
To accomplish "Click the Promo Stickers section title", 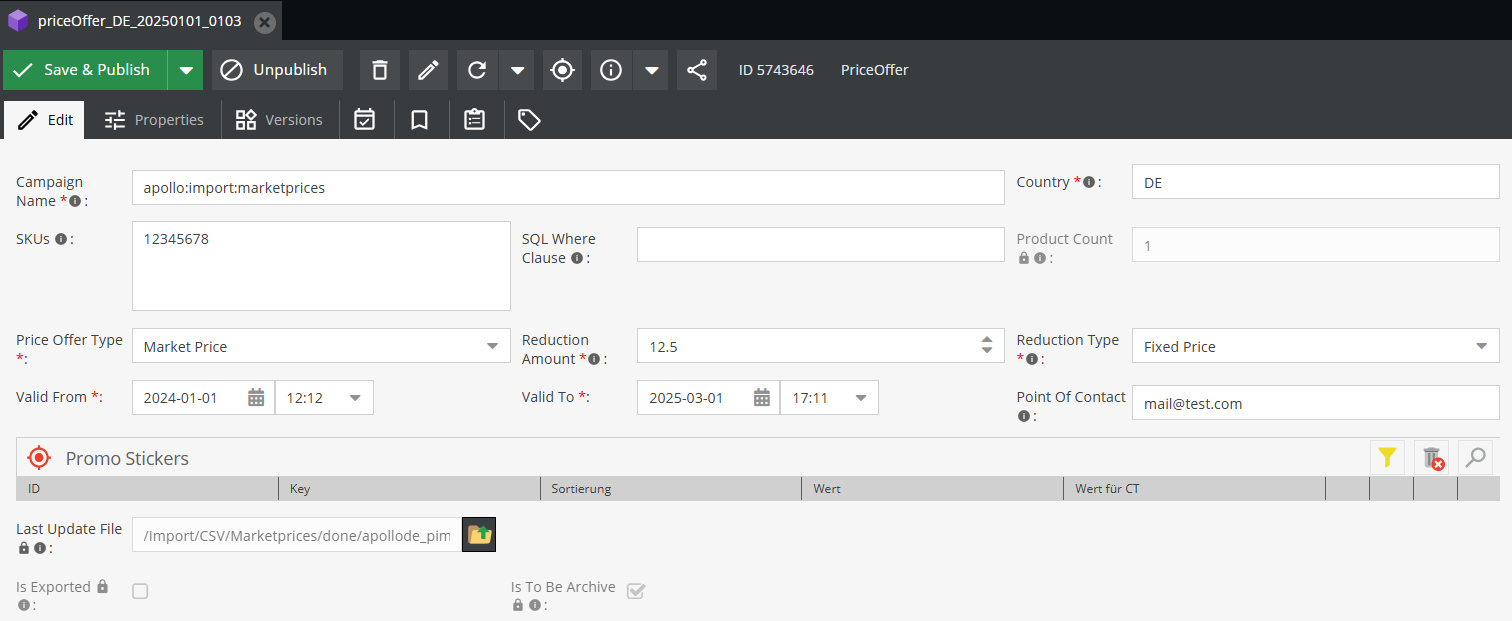I will pyautogui.click(x=127, y=458).
